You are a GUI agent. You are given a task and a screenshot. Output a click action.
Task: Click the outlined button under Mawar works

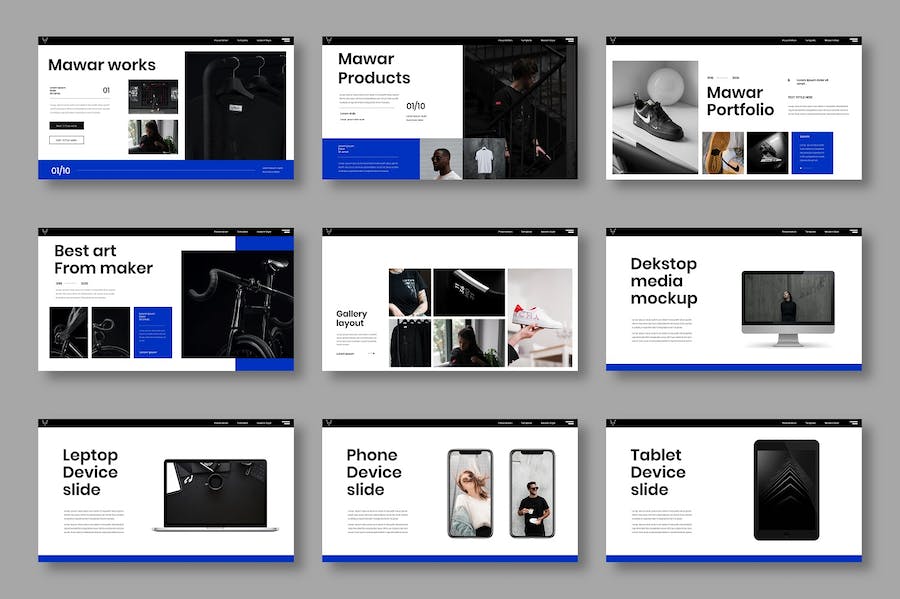click(66, 140)
